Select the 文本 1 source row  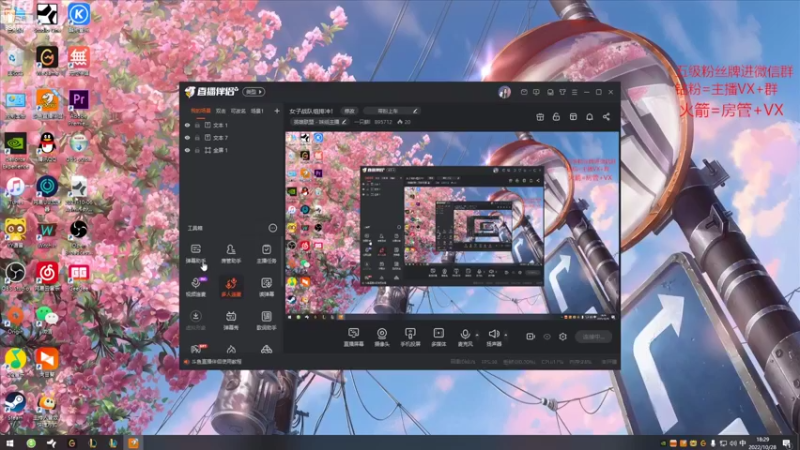click(x=232, y=125)
